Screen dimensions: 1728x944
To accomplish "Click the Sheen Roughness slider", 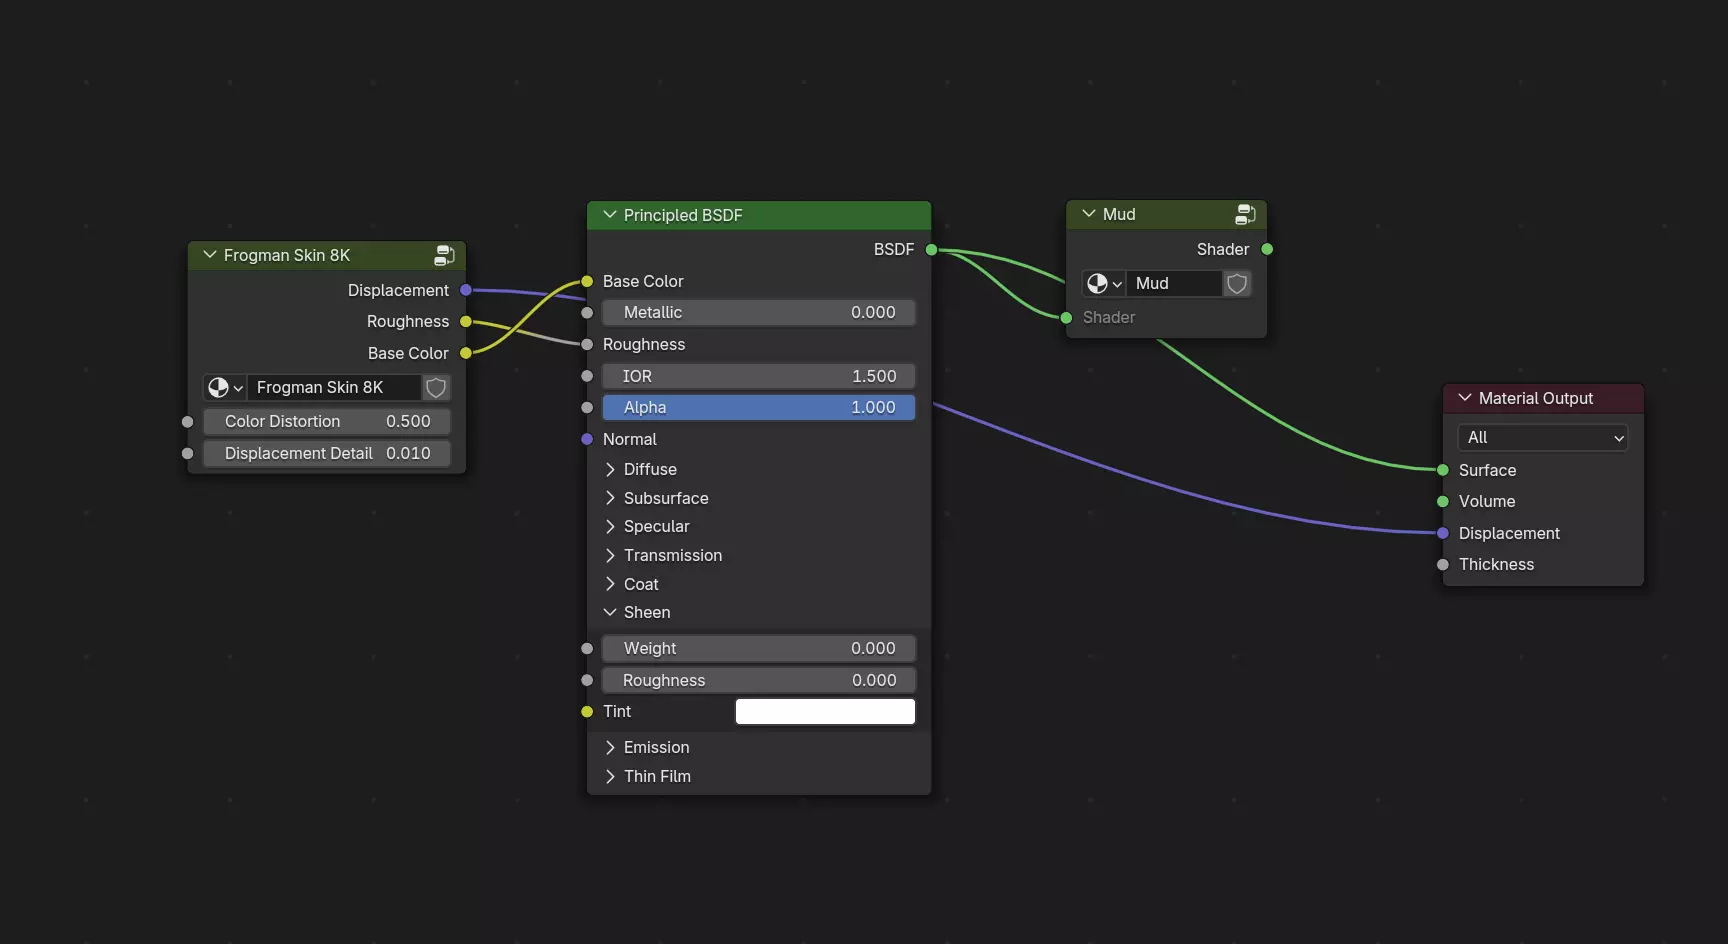I will tap(759, 681).
